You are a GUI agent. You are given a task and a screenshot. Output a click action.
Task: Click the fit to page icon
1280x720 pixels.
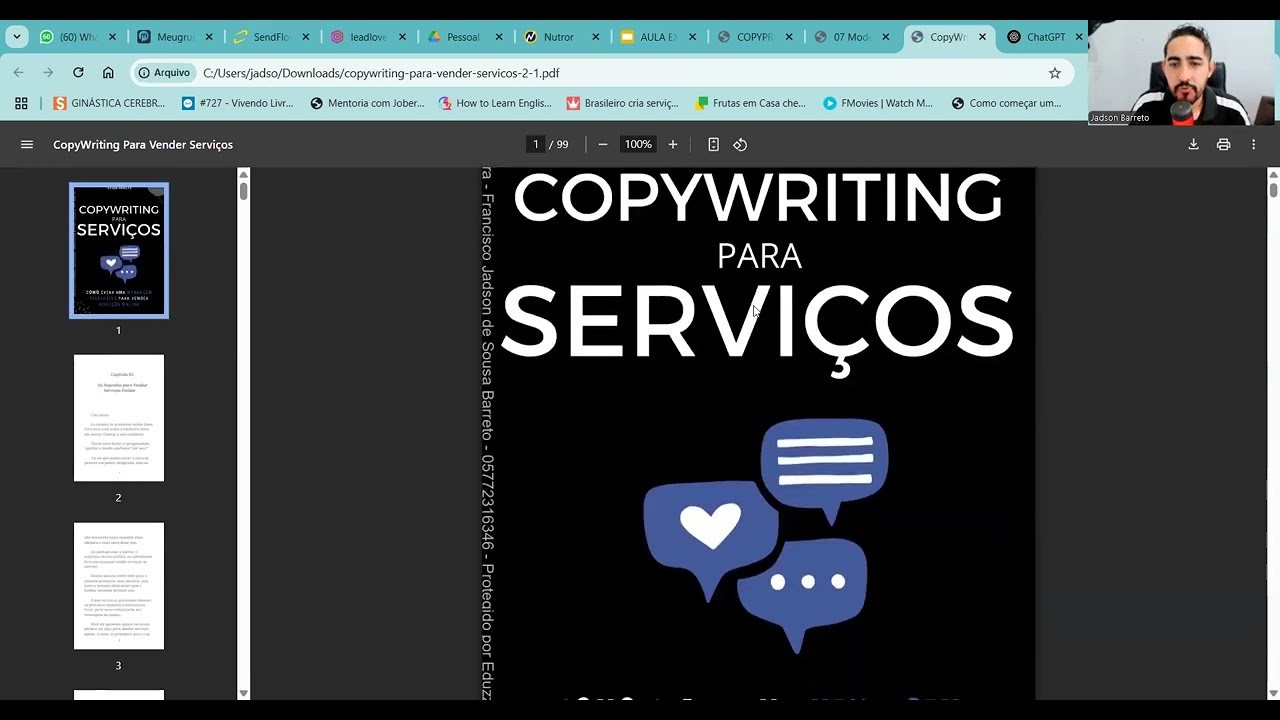click(713, 145)
